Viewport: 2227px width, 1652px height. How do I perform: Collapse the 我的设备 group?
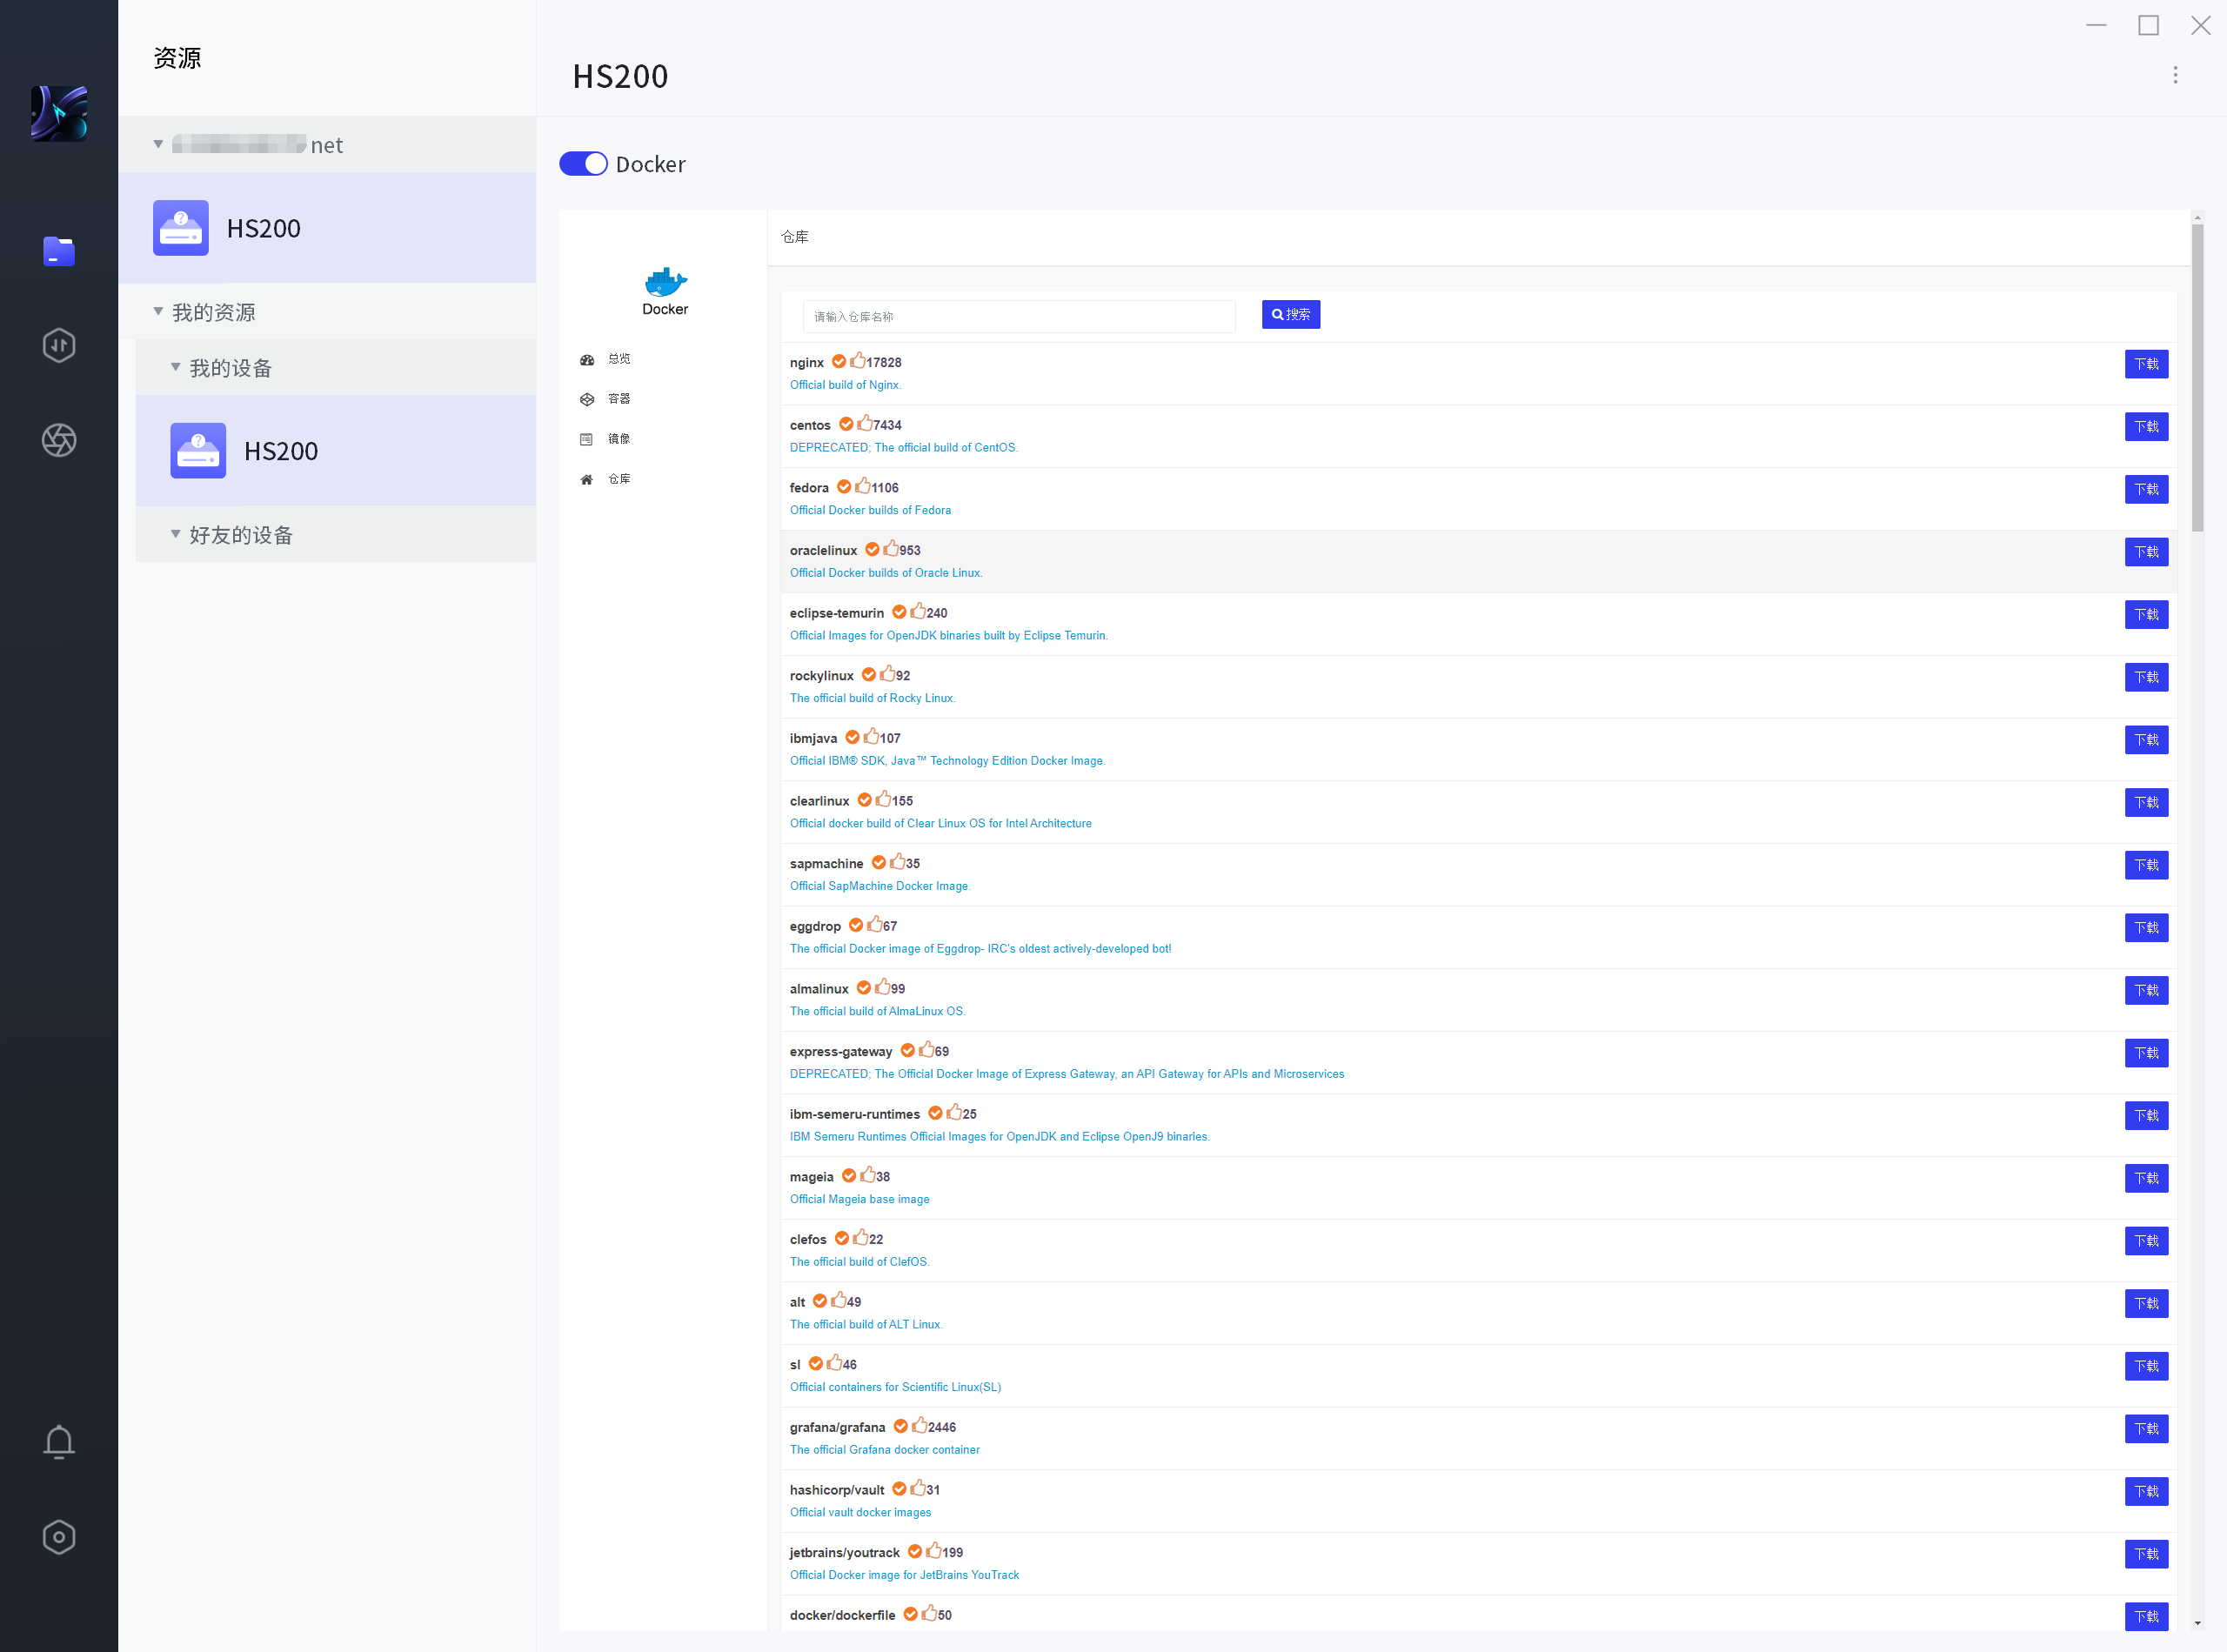pyautogui.click(x=176, y=368)
